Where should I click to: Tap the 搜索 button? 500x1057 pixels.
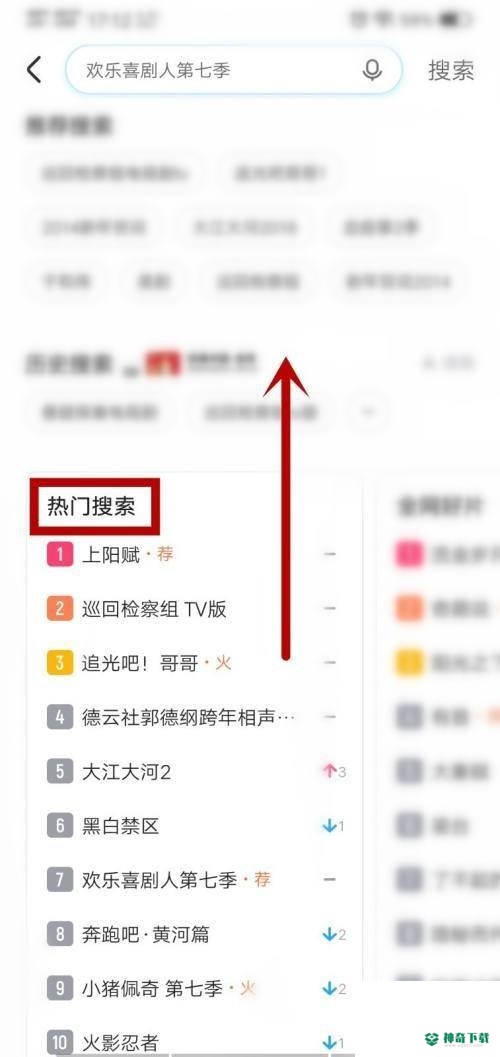pyautogui.click(x=451, y=70)
